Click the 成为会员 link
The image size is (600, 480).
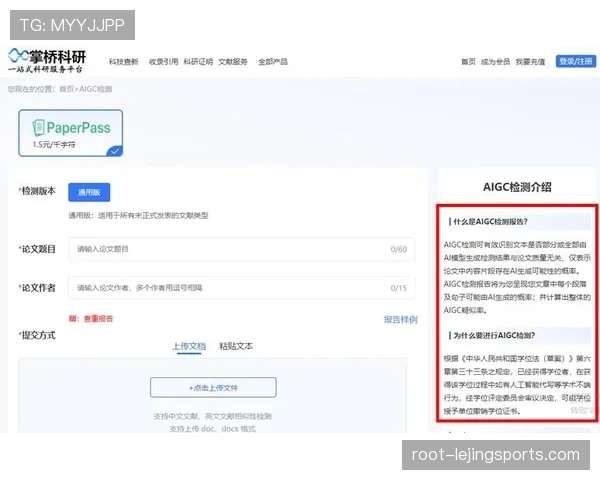pyautogui.click(x=496, y=62)
